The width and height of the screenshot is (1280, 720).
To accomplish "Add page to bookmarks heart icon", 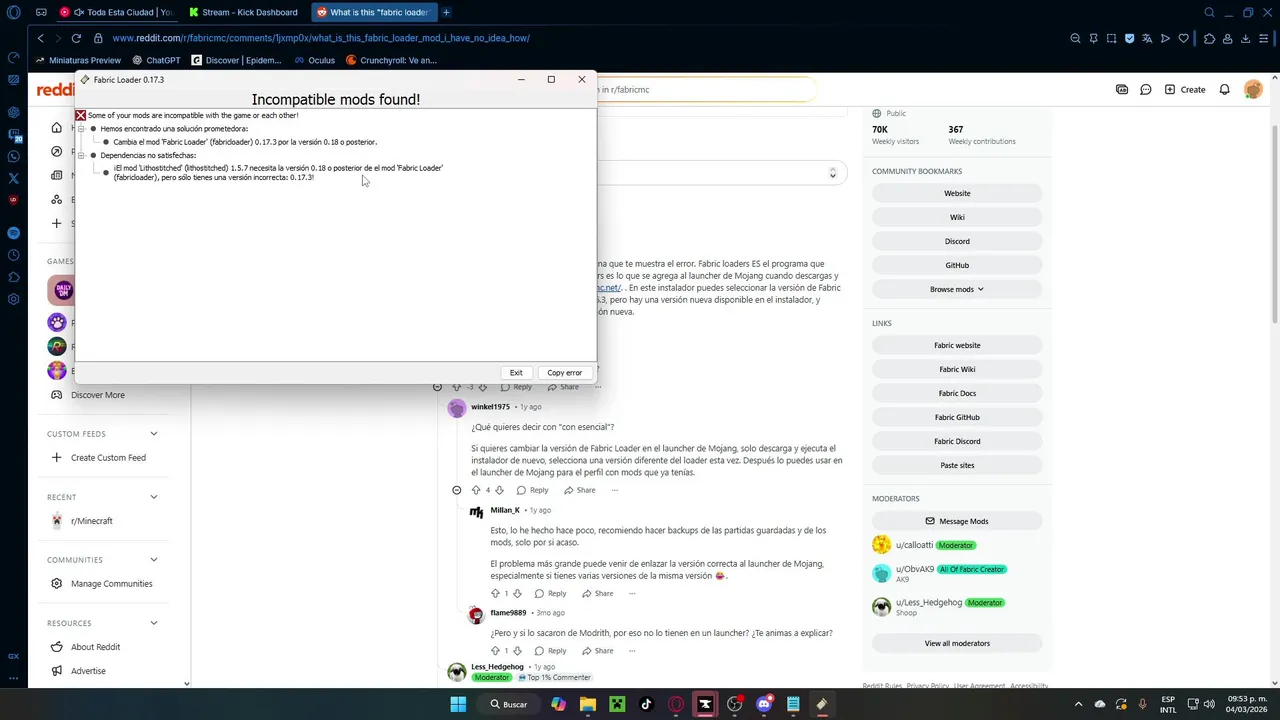I will 1184,38.
